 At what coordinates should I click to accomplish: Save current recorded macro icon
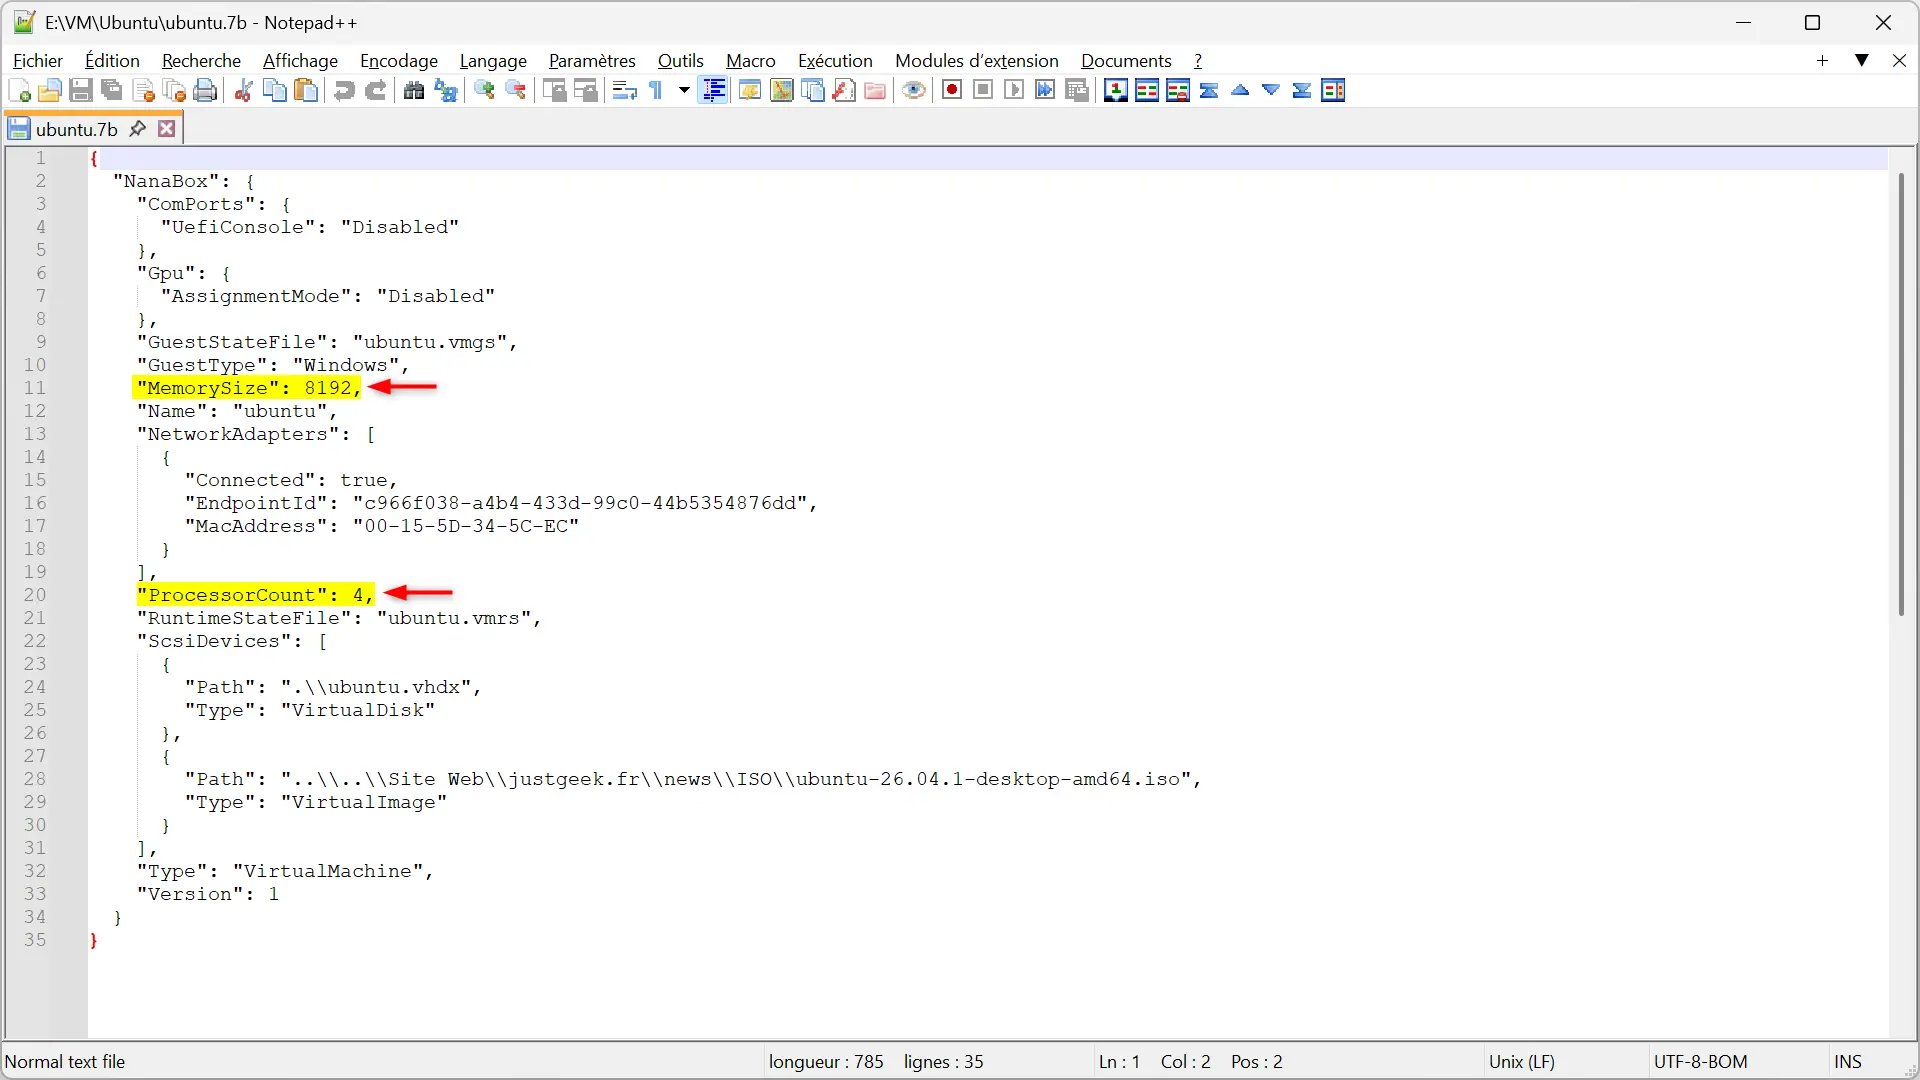tap(1077, 91)
